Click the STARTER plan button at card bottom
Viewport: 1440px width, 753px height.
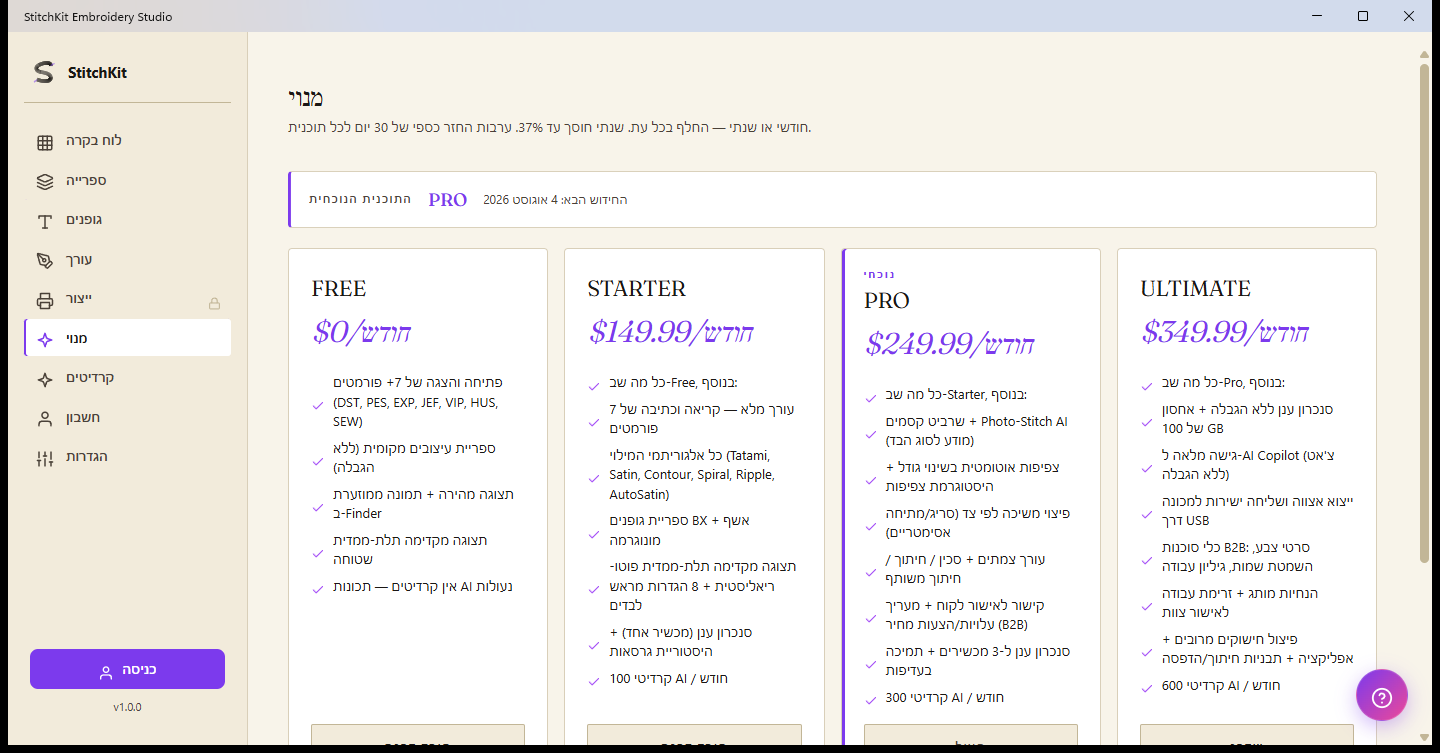[x=694, y=737]
